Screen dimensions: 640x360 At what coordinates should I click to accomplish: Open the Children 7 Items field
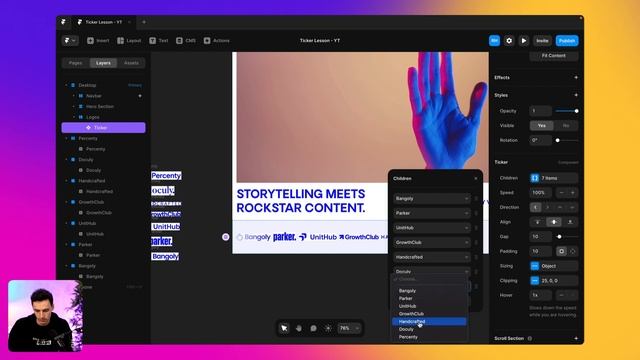coord(554,178)
